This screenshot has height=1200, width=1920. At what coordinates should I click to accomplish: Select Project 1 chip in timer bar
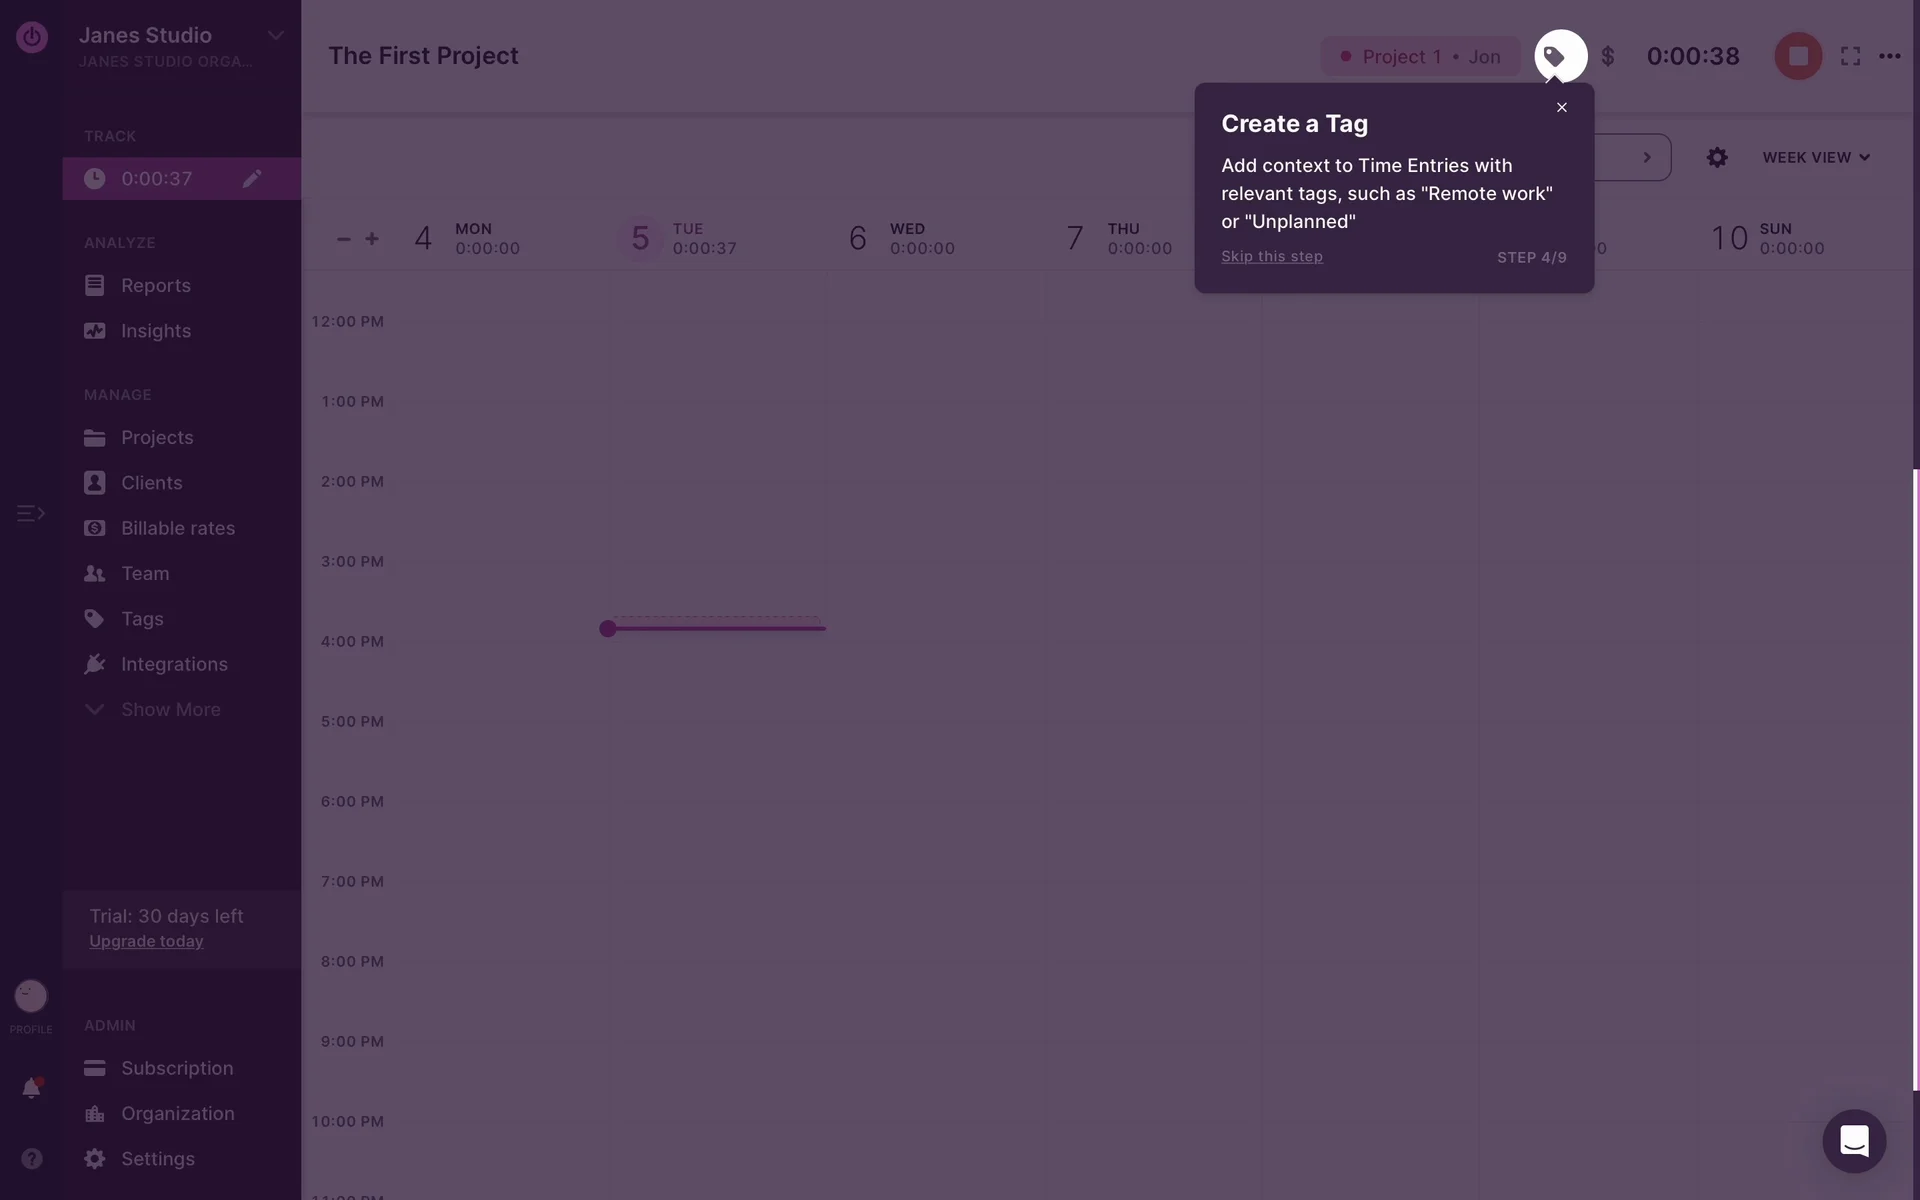[1420, 56]
